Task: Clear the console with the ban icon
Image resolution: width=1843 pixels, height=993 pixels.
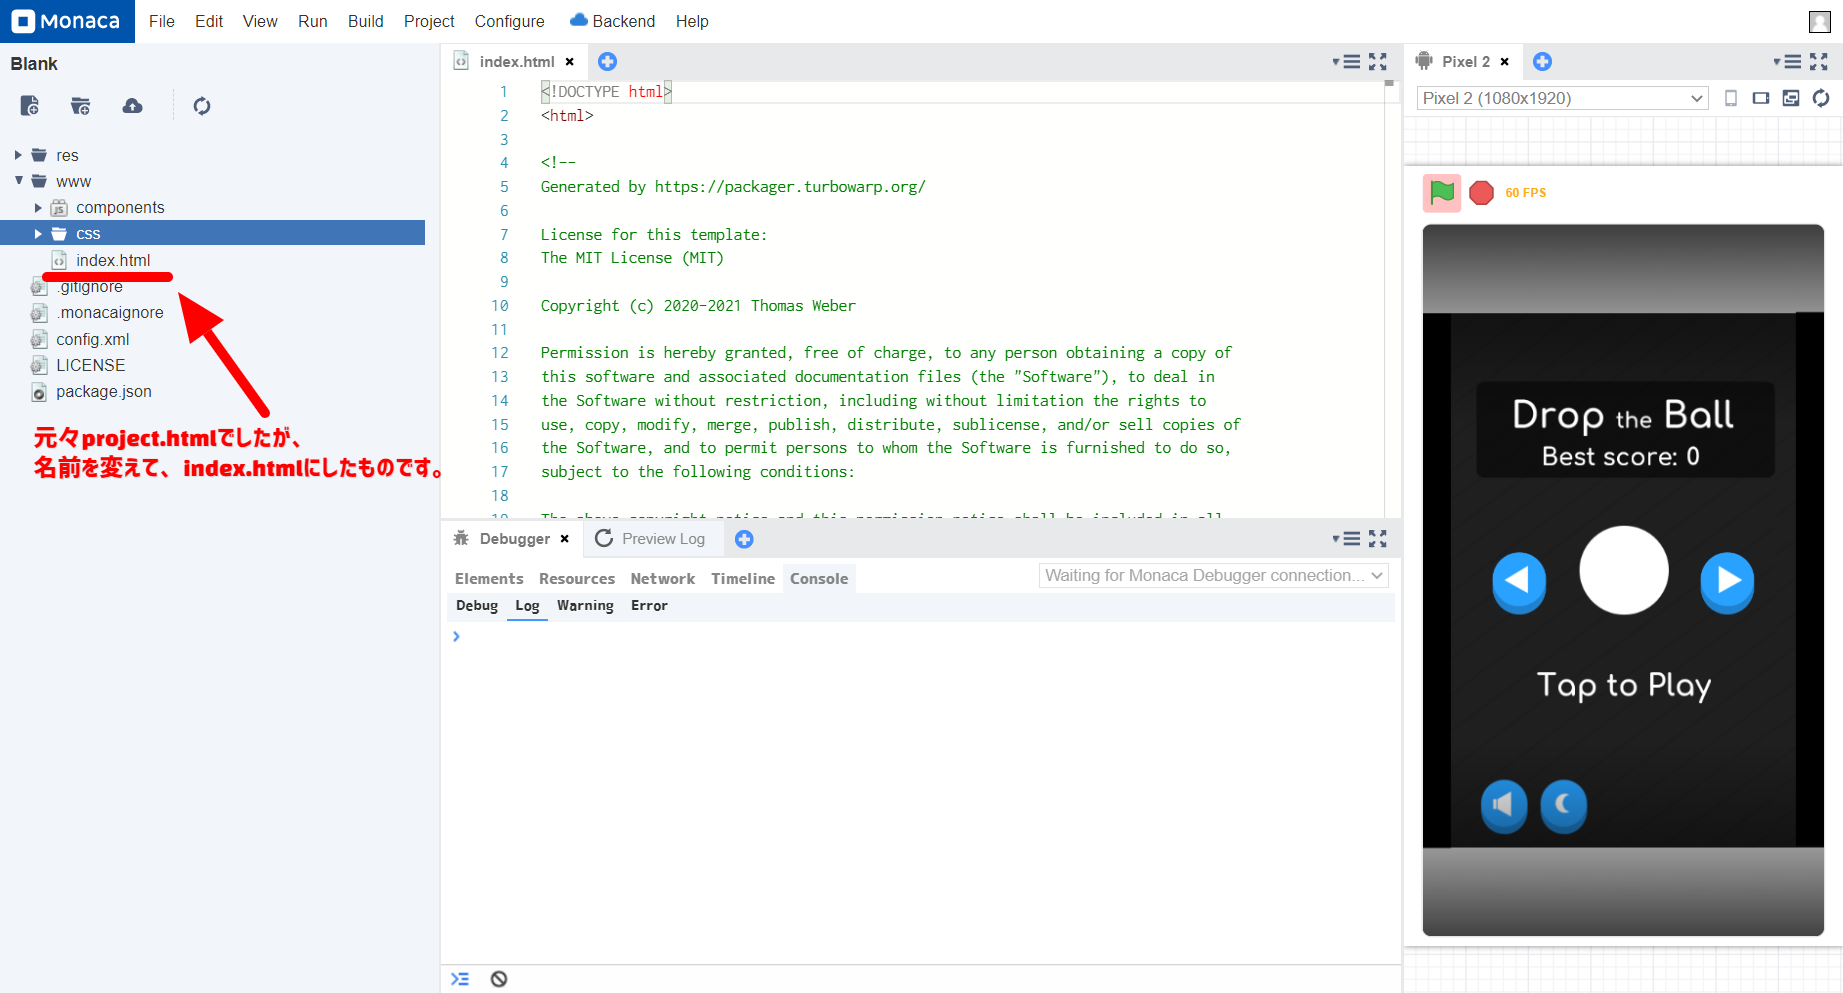Action: 499,979
